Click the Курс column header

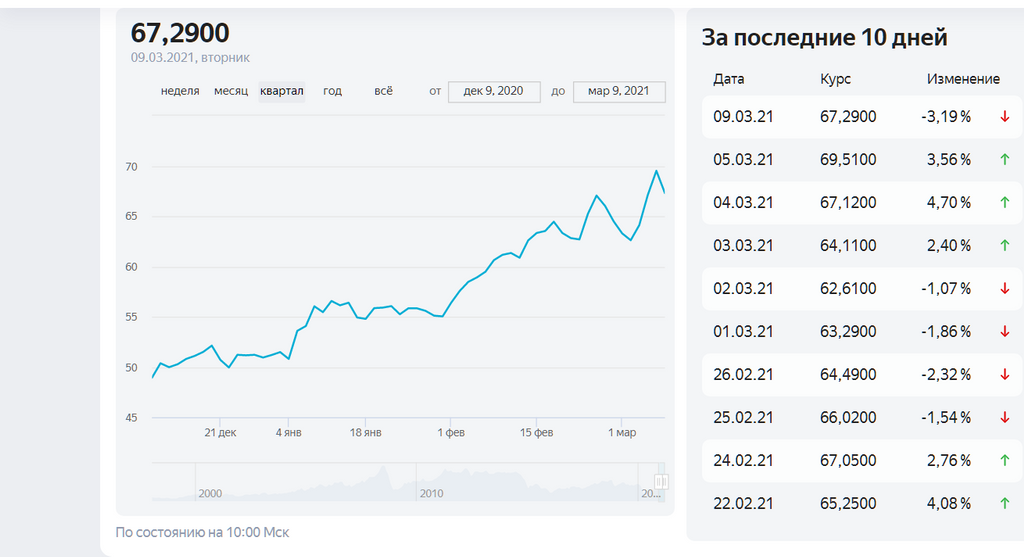pos(835,79)
